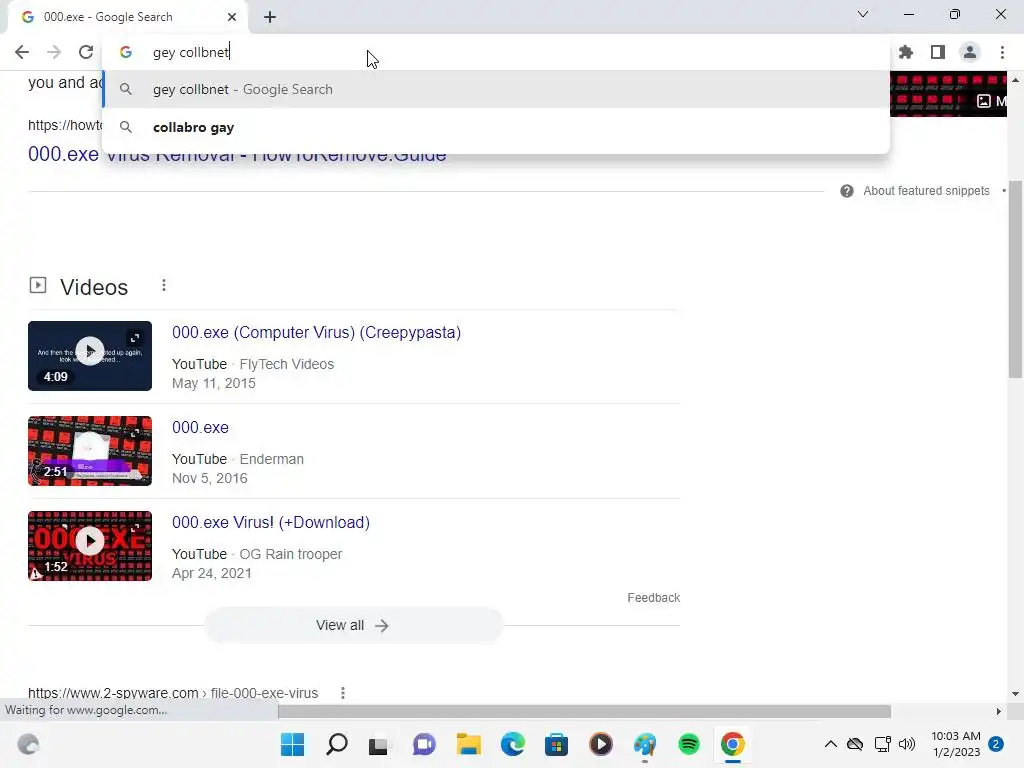Image resolution: width=1024 pixels, height=768 pixels.
Task: Click the address bar with 'gey collbnet'
Action: [496, 52]
